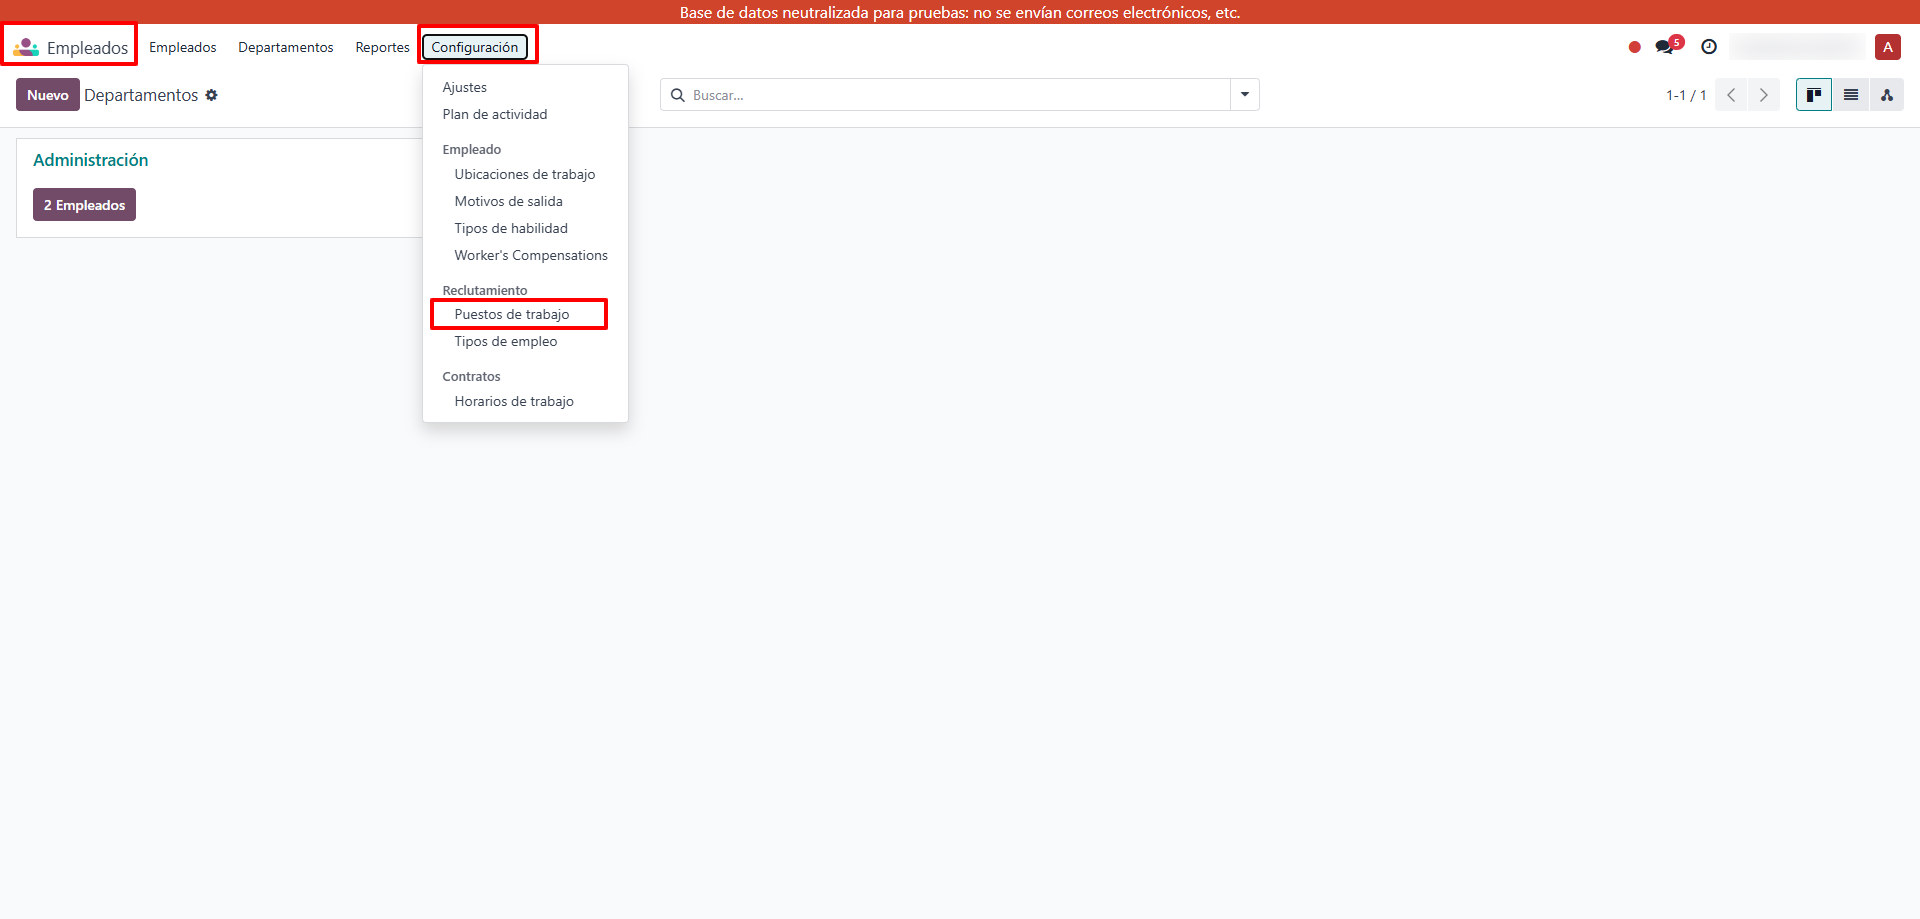Expand the search options dropdown arrow
This screenshot has height=919, width=1920.
pyautogui.click(x=1245, y=95)
